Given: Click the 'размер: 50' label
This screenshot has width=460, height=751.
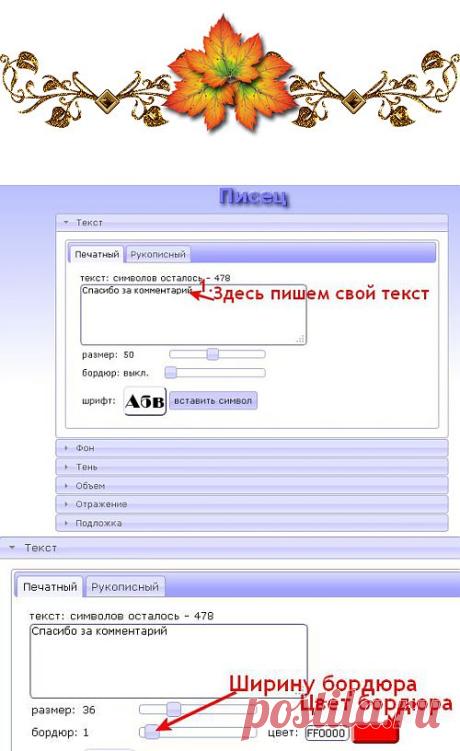Looking at the screenshot, I should pyautogui.click(x=108, y=355).
